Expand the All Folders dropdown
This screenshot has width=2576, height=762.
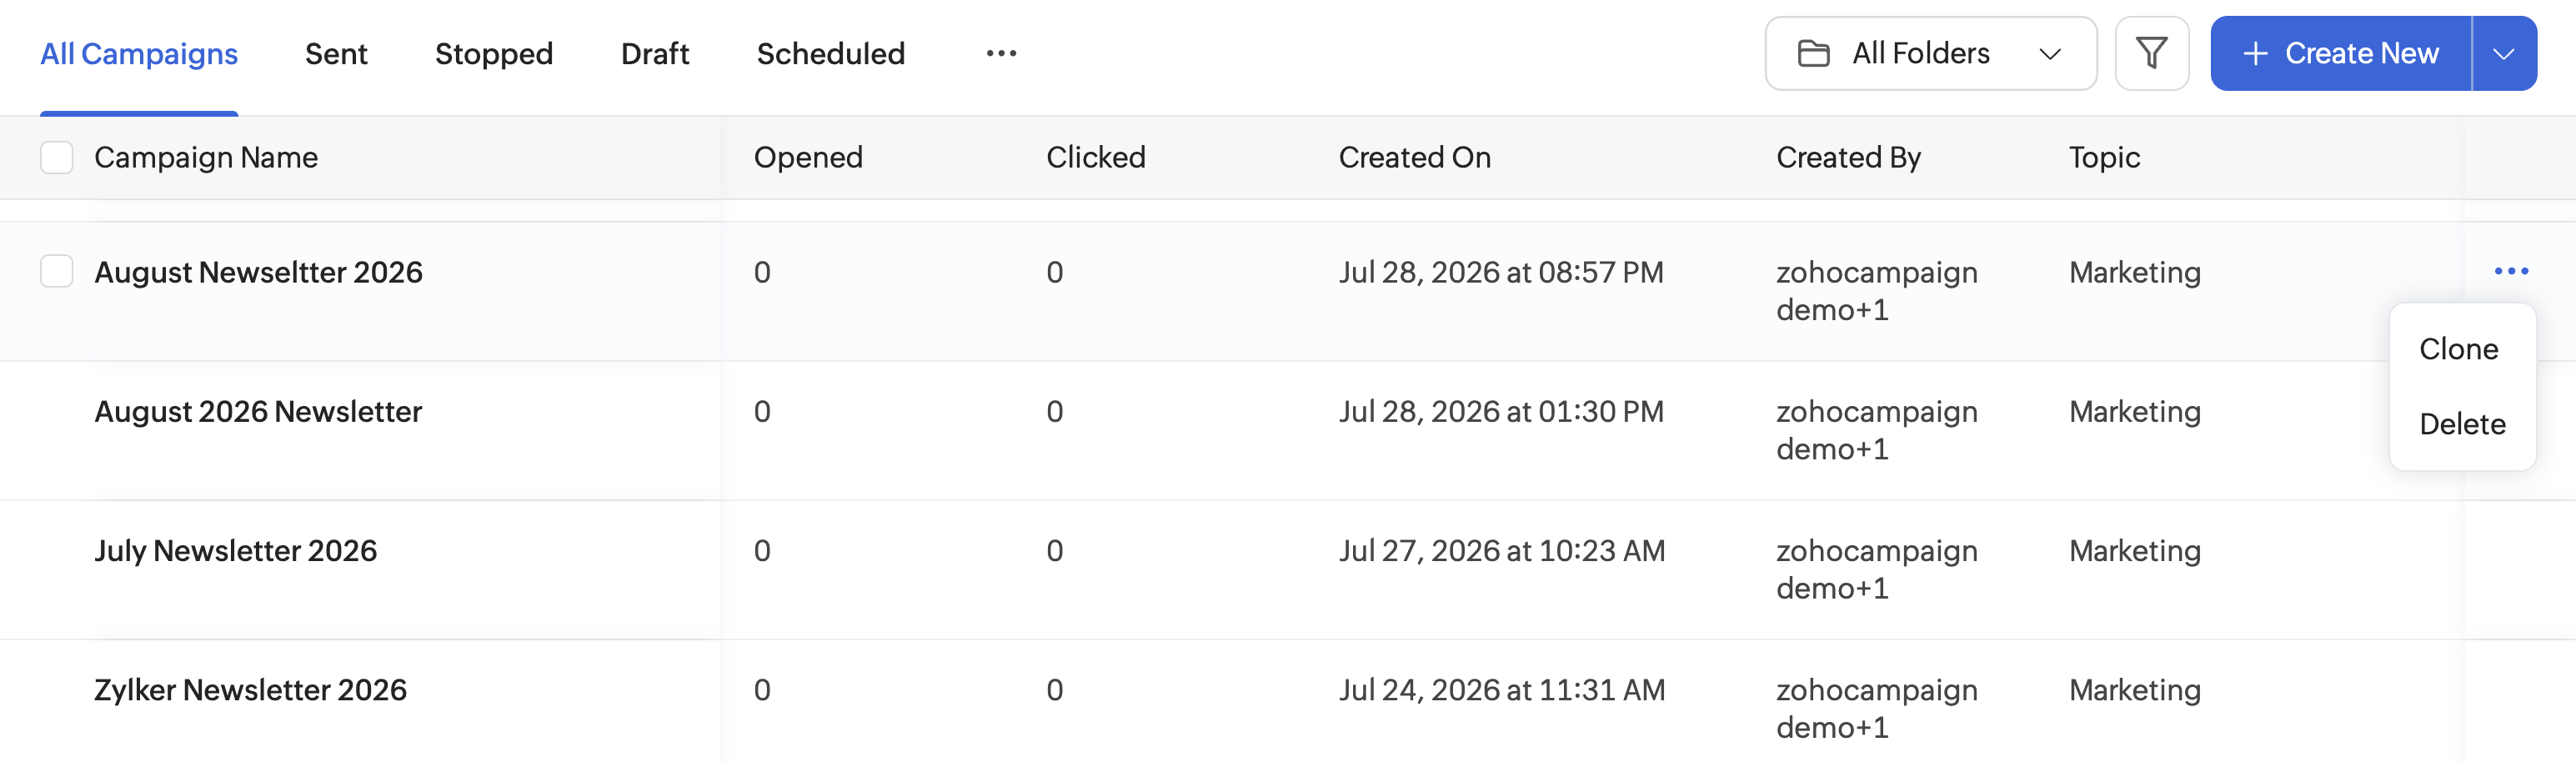[x=1930, y=53]
